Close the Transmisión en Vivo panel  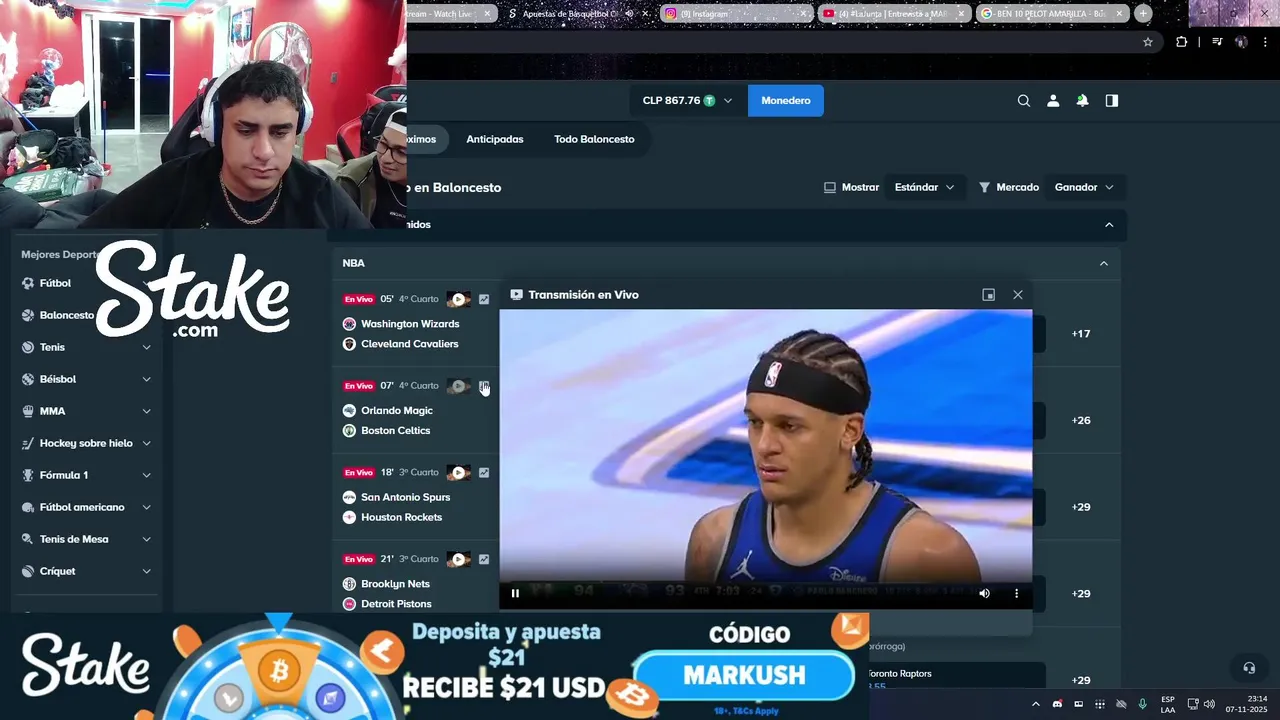point(1018,295)
